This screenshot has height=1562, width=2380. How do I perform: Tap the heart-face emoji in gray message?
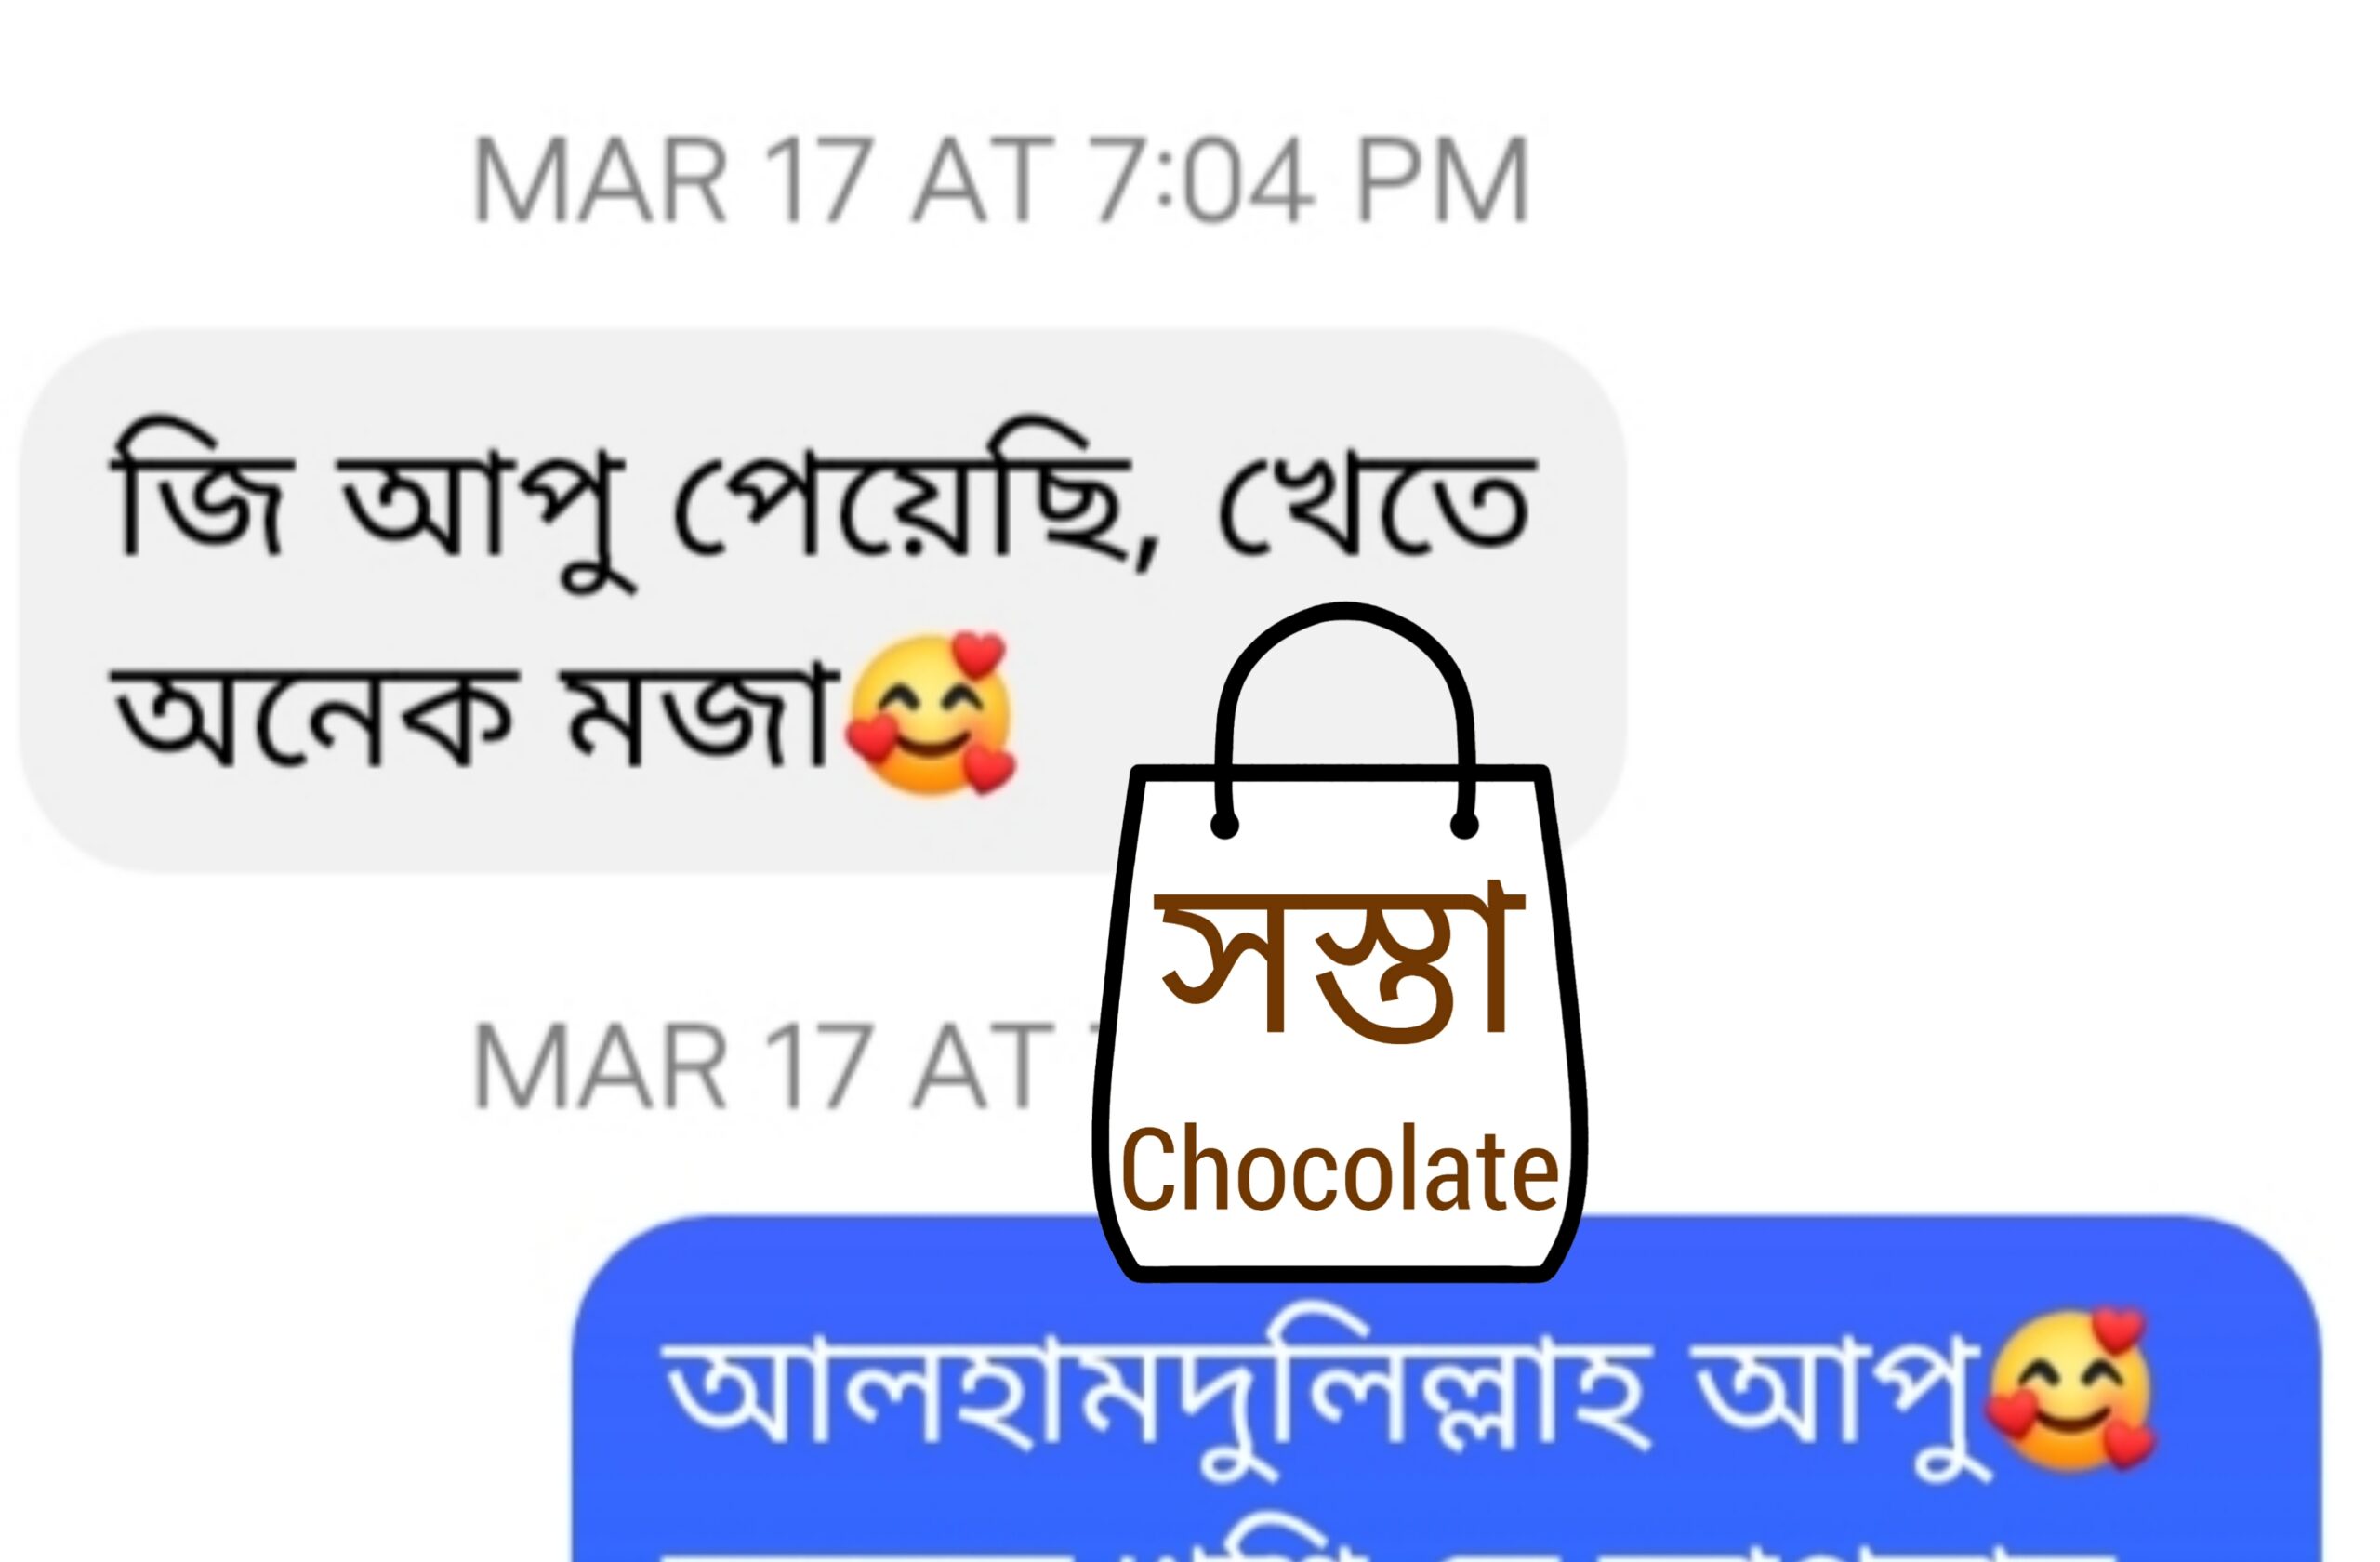coord(930,714)
